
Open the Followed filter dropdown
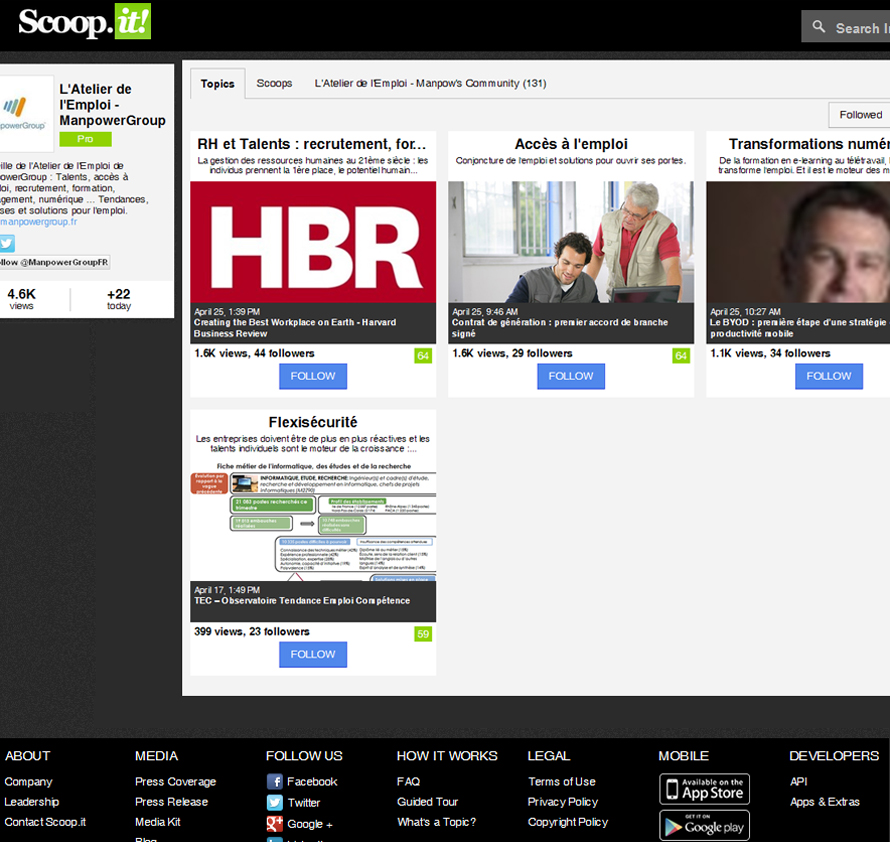pos(859,115)
